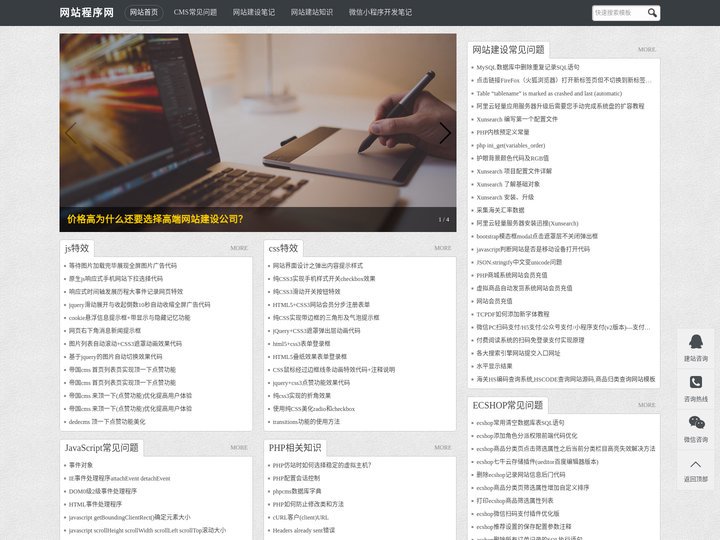720x540 pixels.
Task: Open 水平显示结果 link
Action: 494,366
